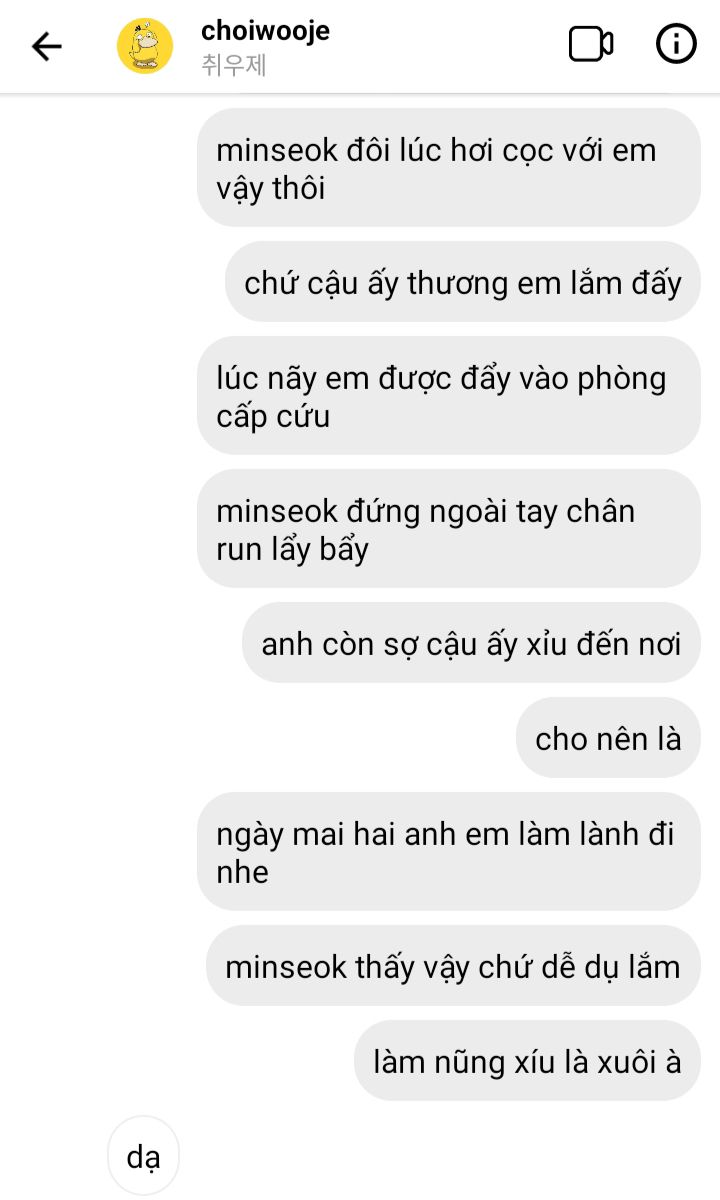720x1200 pixels.
Task: Open conversation info details
Action: pyautogui.click(x=676, y=45)
